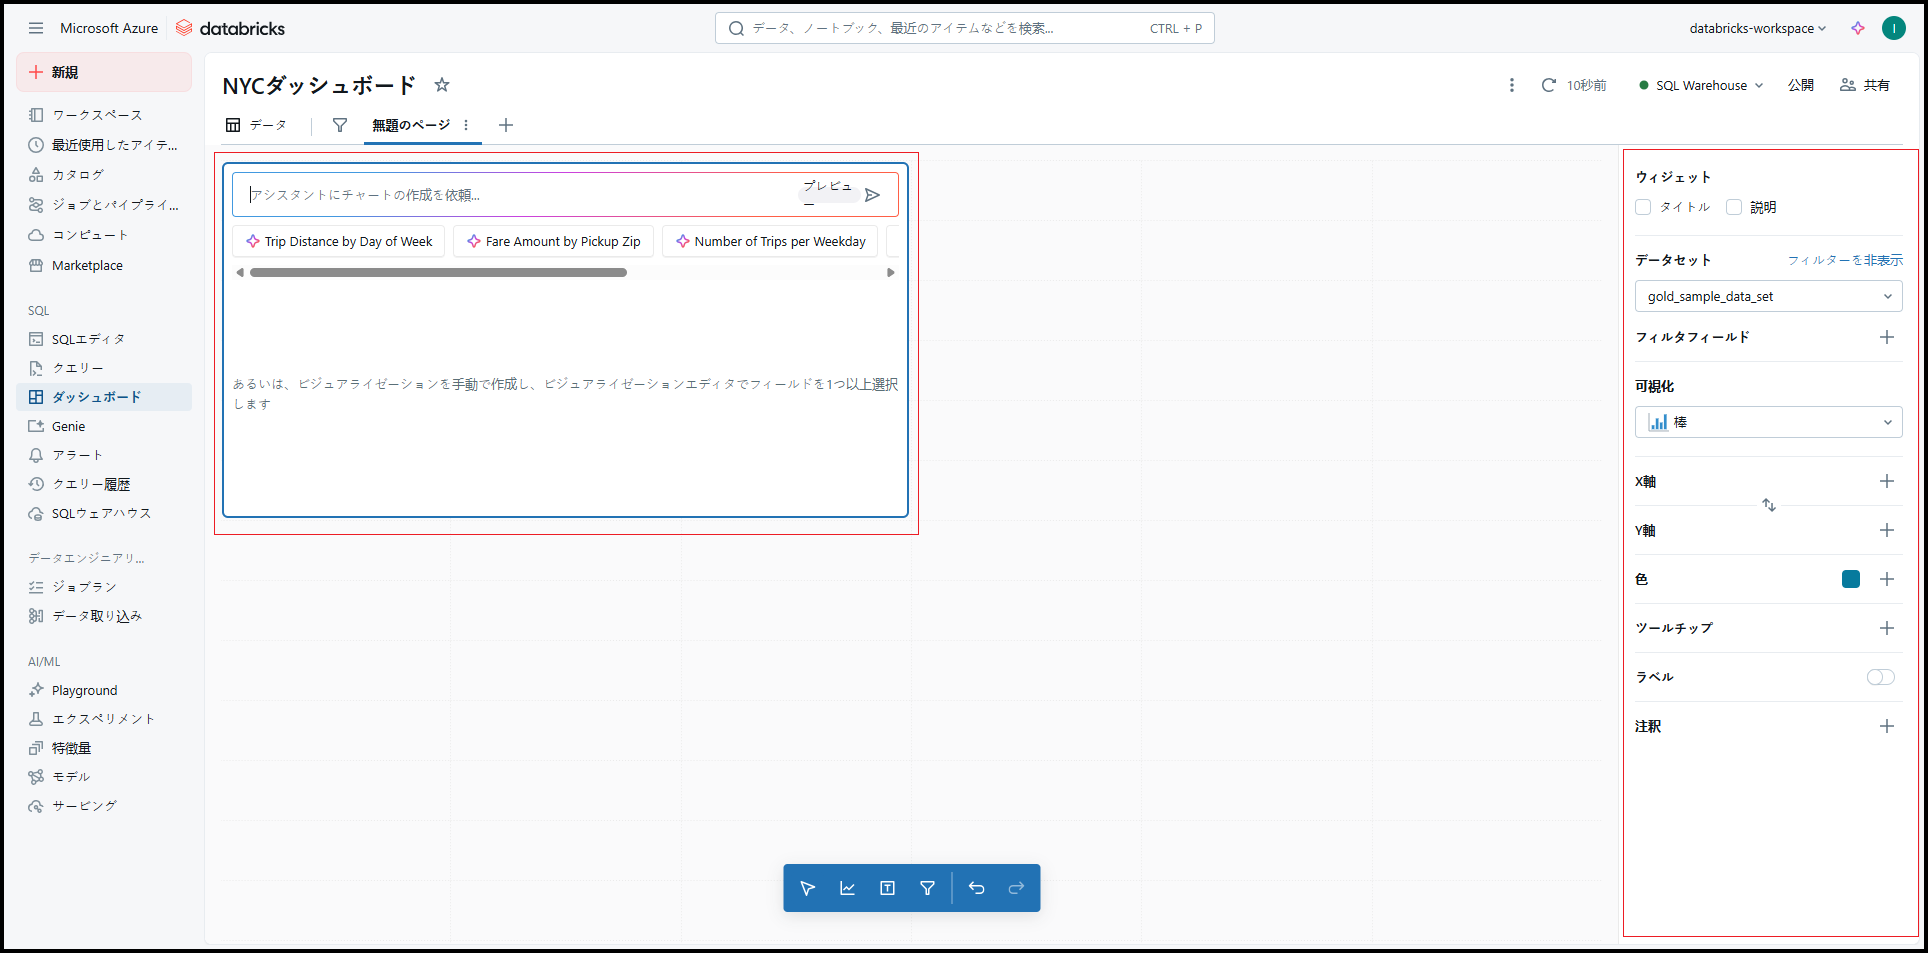
Task: Add a text box widget
Action: (887, 888)
